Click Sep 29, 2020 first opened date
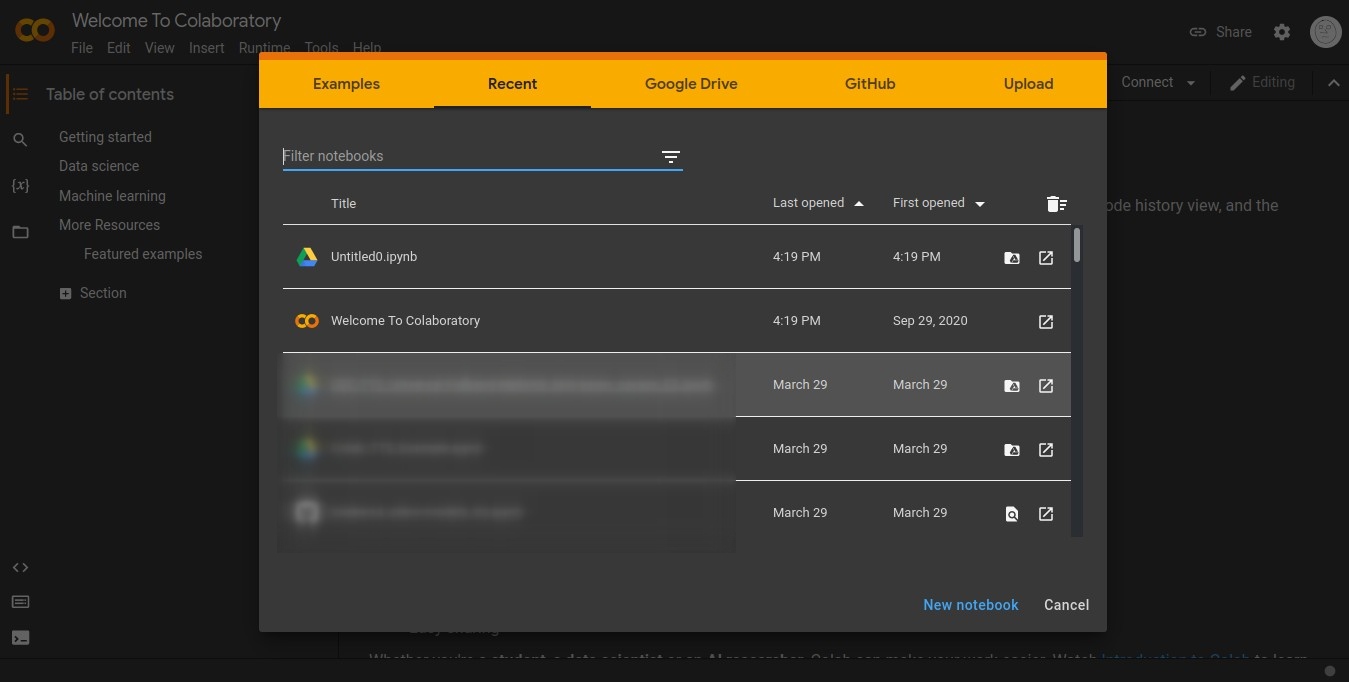1349x682 pixels. [x=930, y=321]
